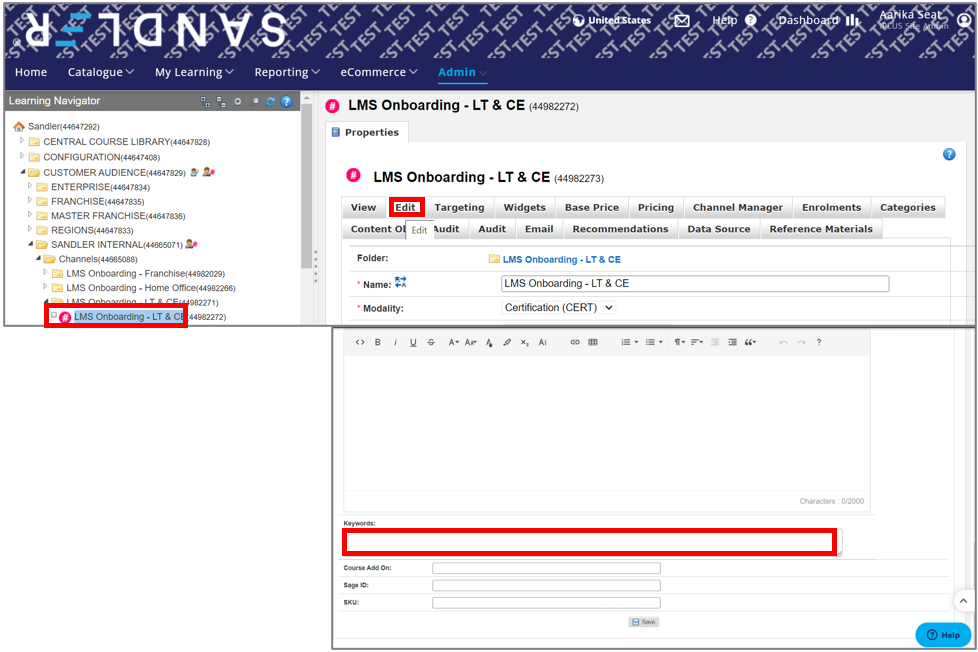The height and width of the screenshot is (652, 978).
Task: Click the Learning Navigator help icon
Action: [x=286, y=101]
